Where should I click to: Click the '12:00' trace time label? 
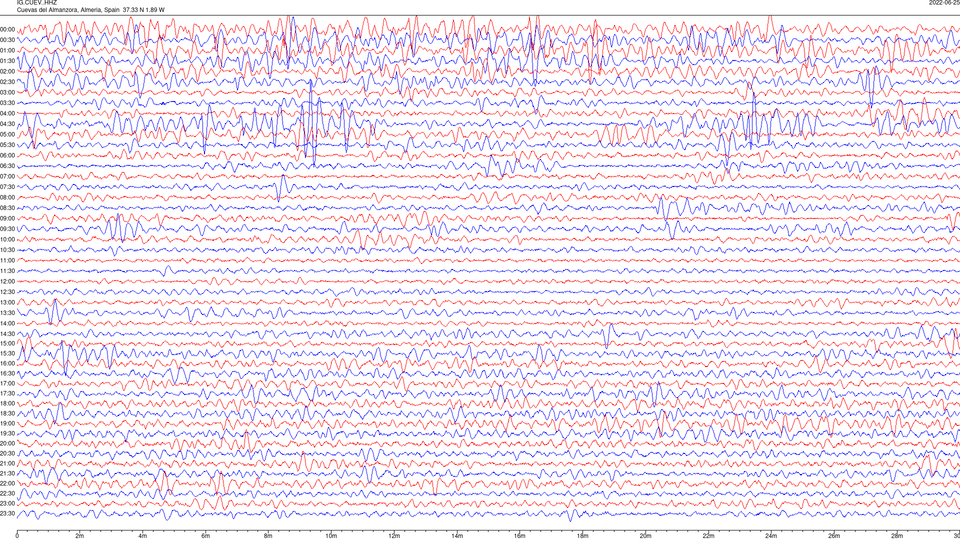pyautogui.click(x=7, y=281)
